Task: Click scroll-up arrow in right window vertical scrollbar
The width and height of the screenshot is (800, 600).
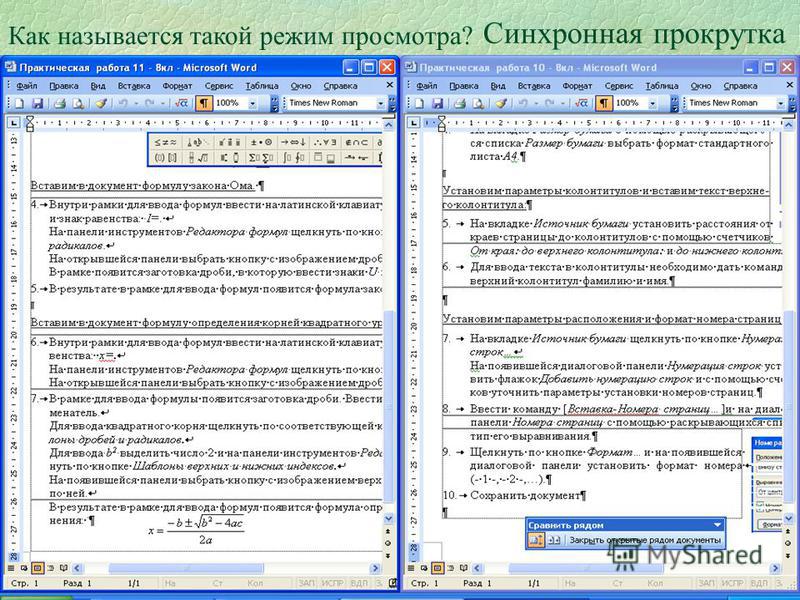Action: pyautogui.click(x=788, y=124)
